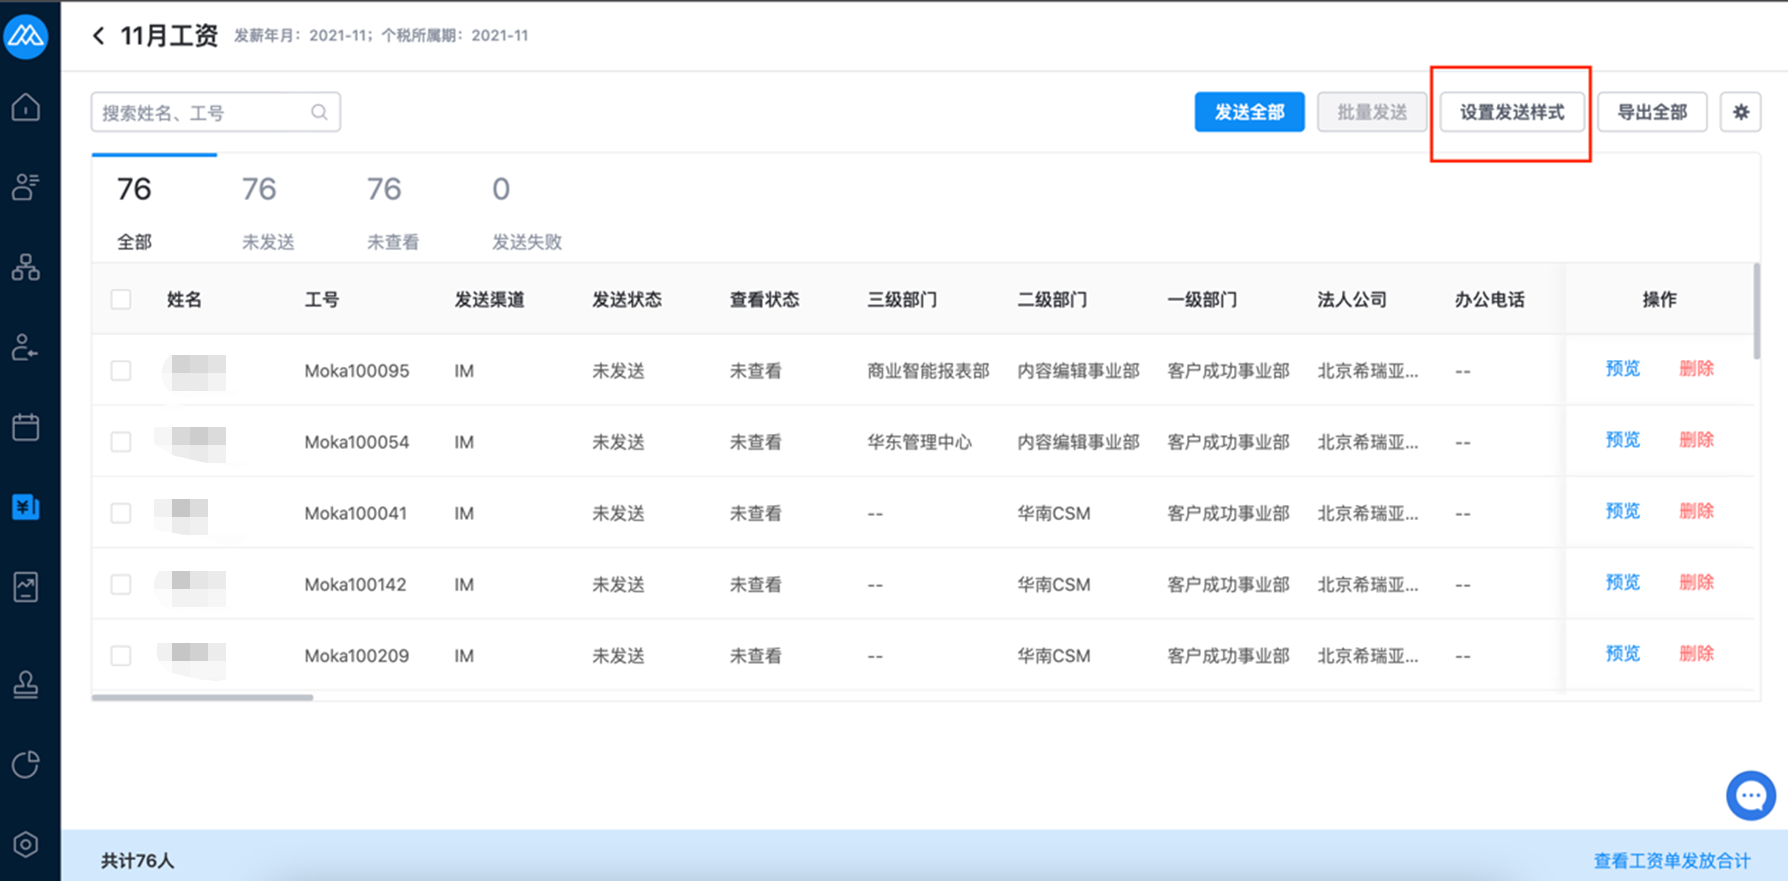Click the 发送渠道 column header
Viewport: 1788px width, 884px height.
[x=489, y=300]
